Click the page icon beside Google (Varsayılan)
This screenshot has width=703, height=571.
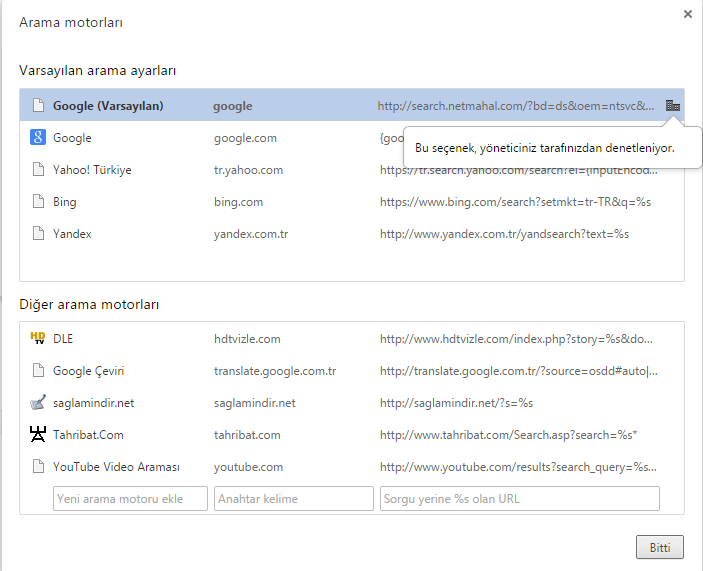tap(39, 105)
